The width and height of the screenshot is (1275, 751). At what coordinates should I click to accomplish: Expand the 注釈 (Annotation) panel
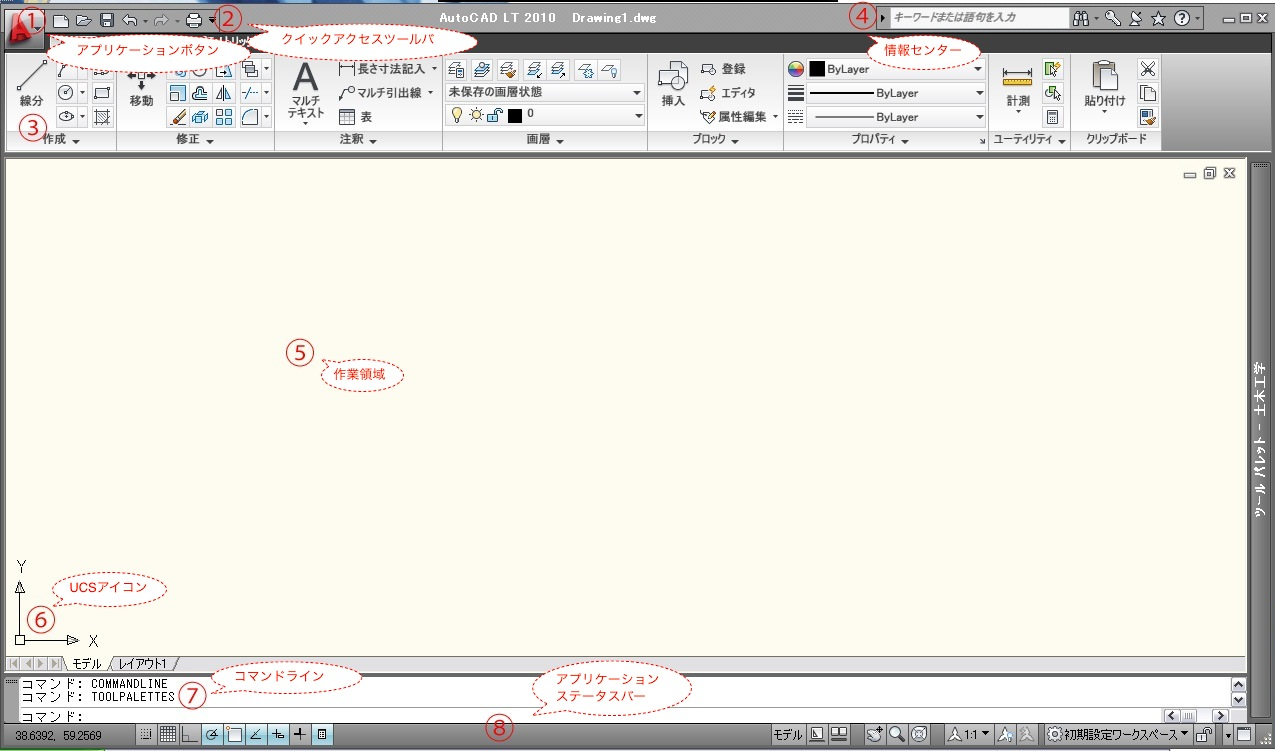click(x=358, y=141)
